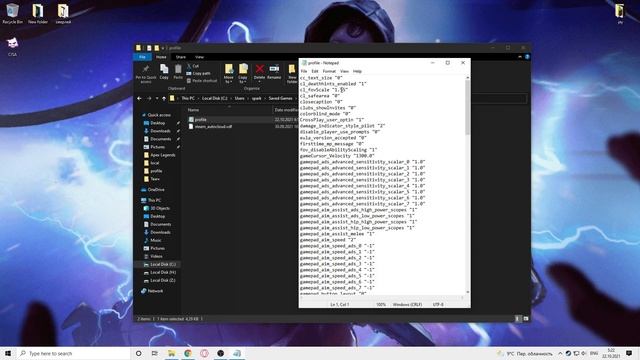Screen dimensions: 640x360
Task: Click This PC in address breadcrumb
Action: (188, 98)
